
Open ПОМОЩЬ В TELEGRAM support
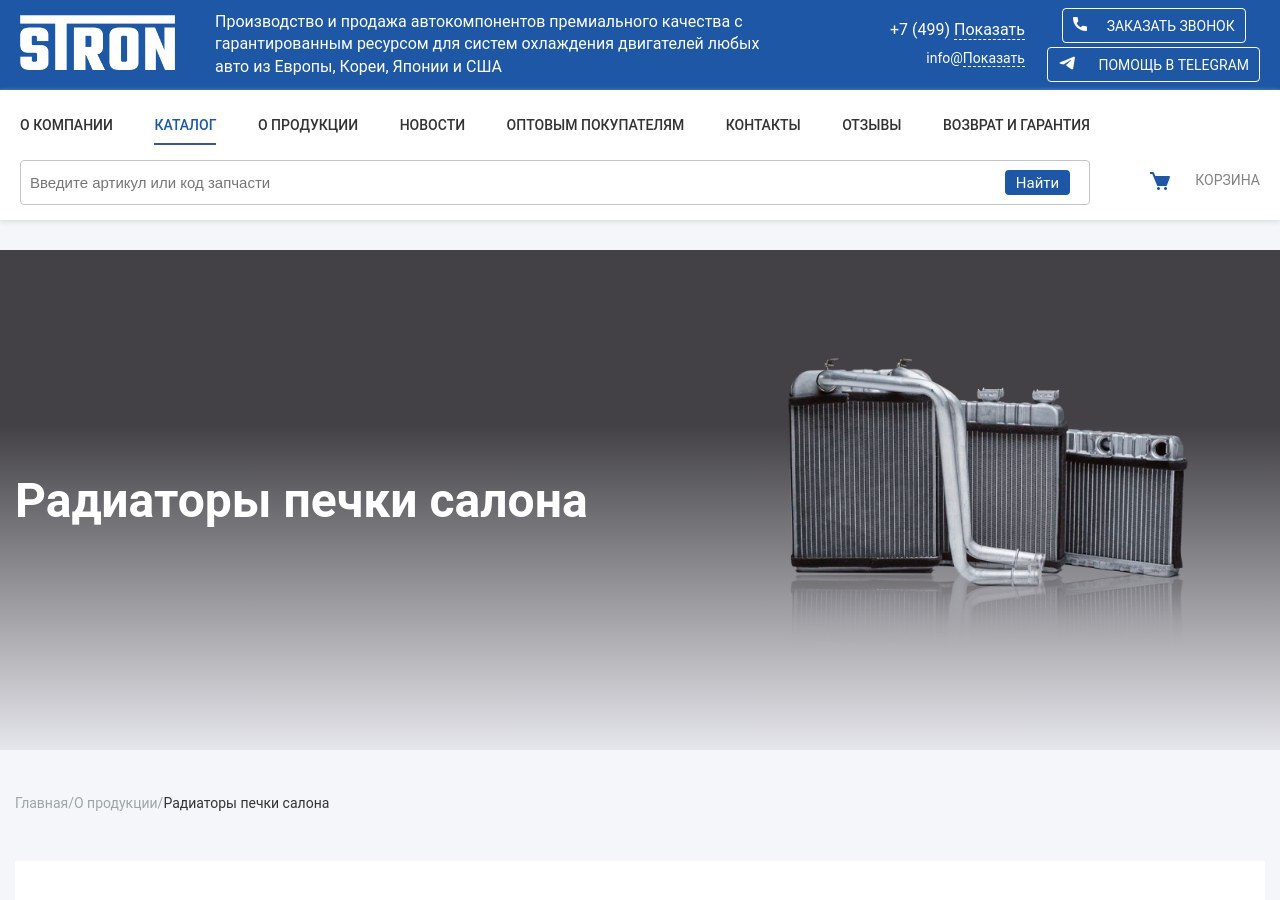coord(1153,64)
